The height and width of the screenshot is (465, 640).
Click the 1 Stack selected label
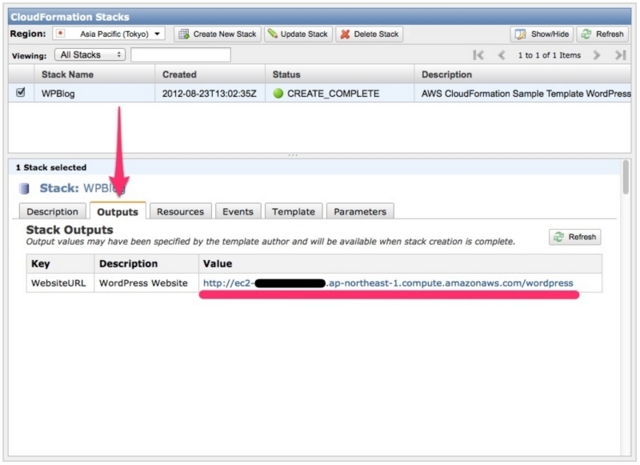click(x=51, y=167)
